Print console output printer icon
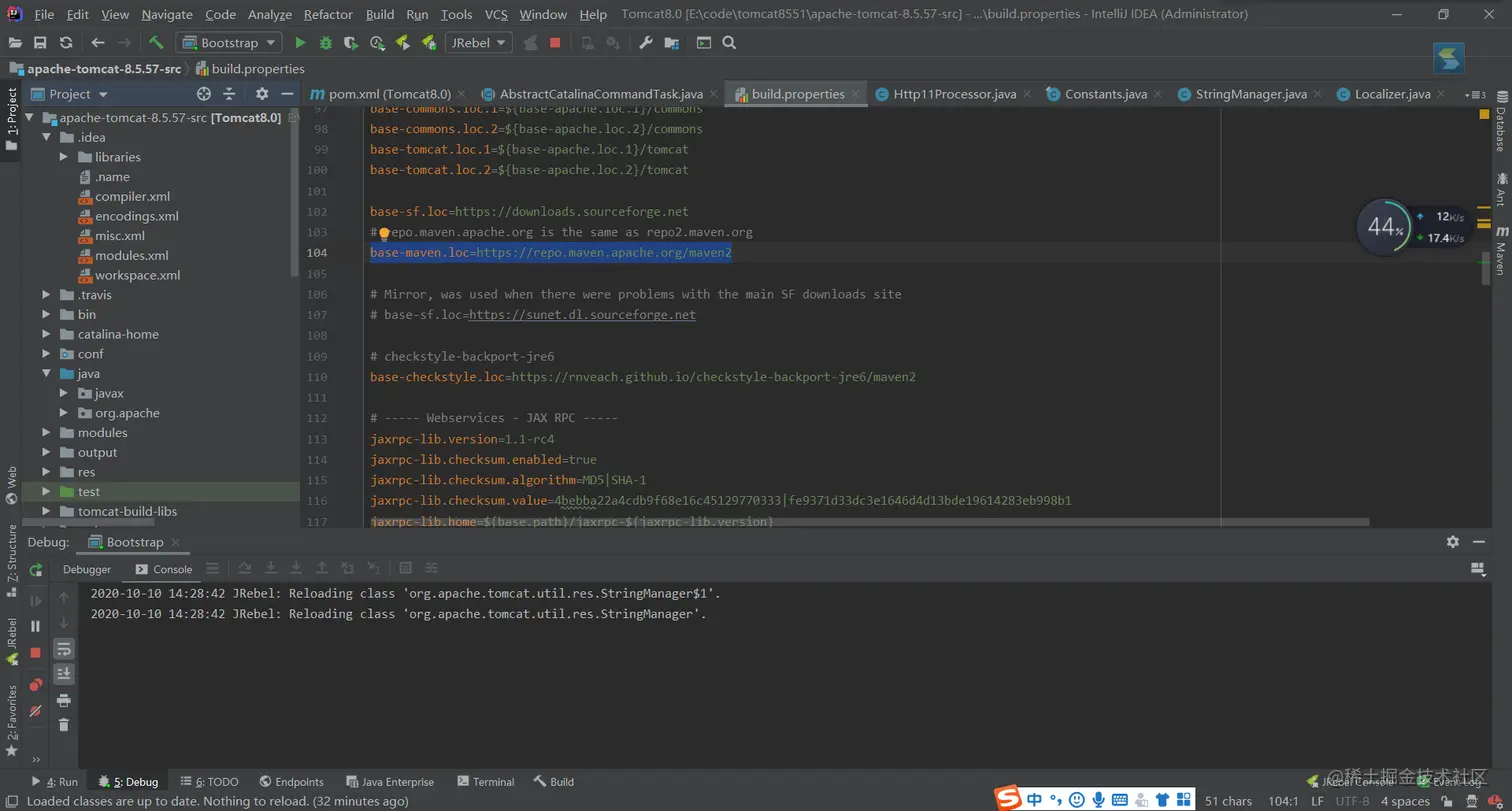The height and width of the screenshot is (811, 1512). pyautogui.click(x=64, y=700)
